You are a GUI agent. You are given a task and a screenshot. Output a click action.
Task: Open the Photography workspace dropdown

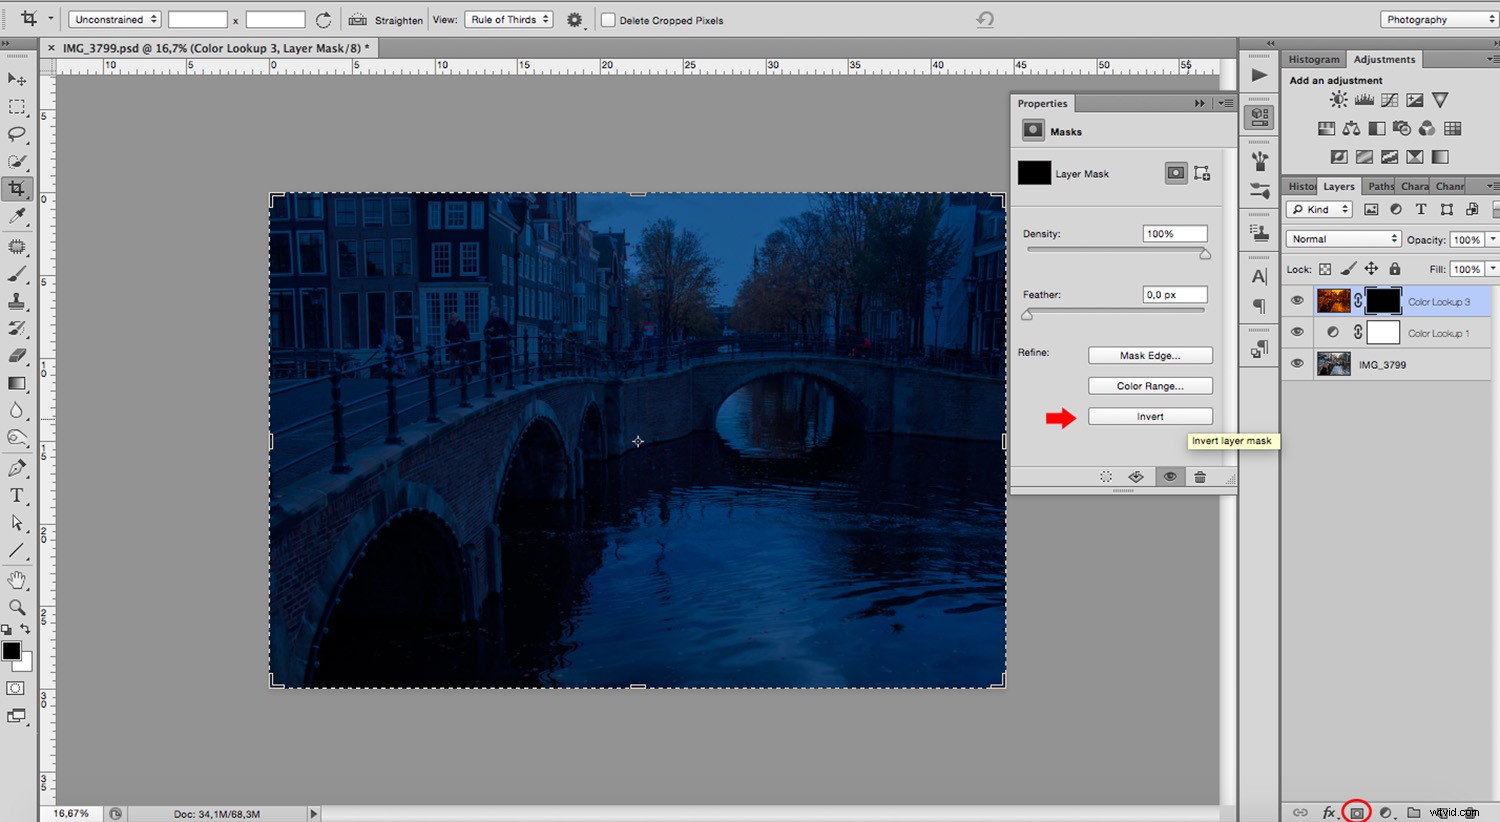pyautogui.click(x=1437, y=18)
